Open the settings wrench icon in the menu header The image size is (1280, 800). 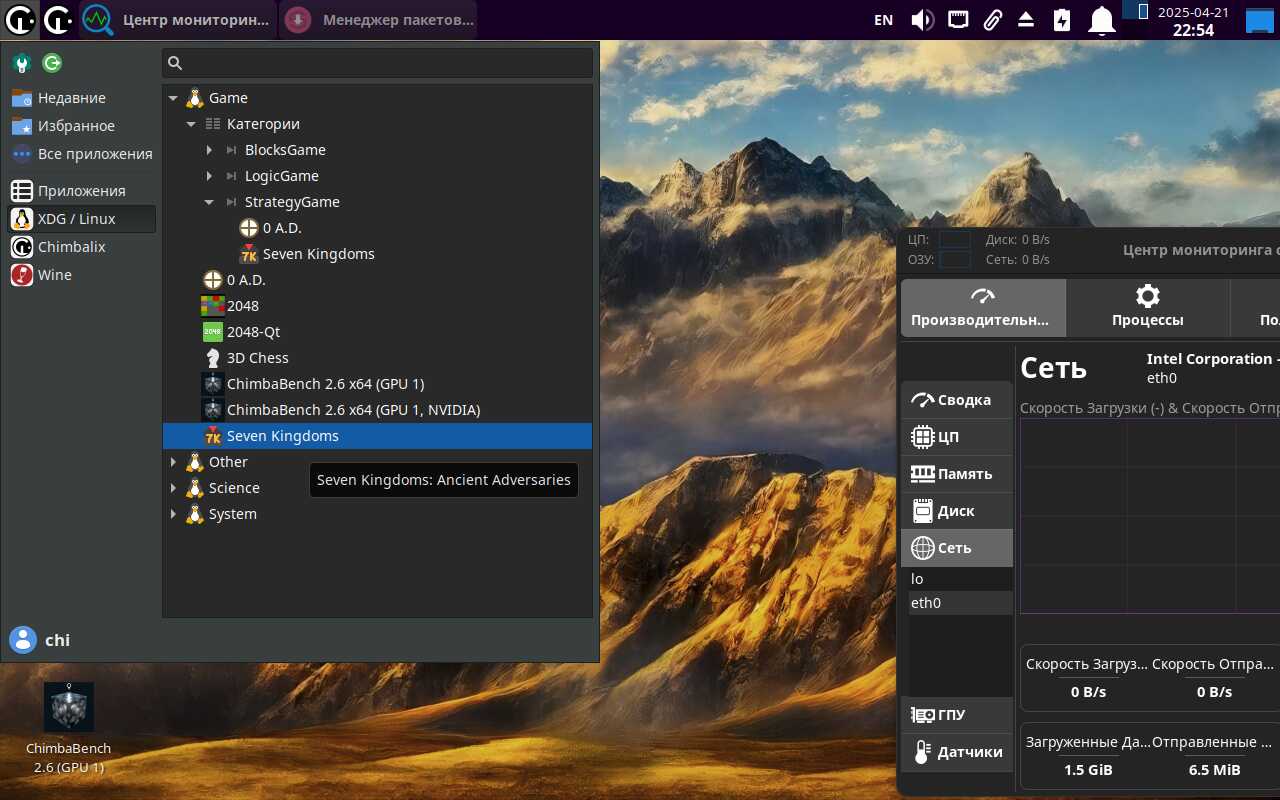(22, 63)
